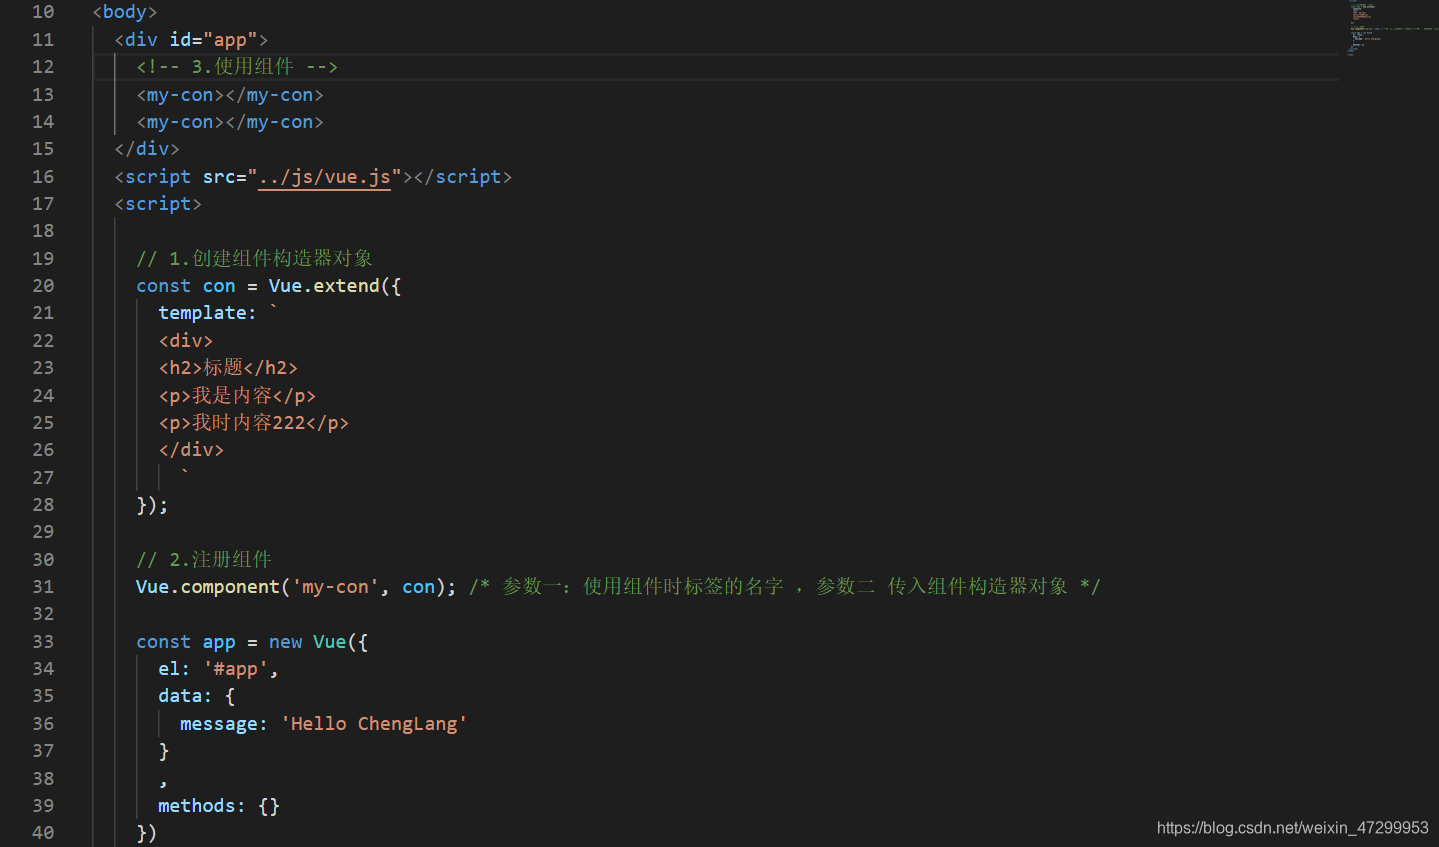Click the 'const app' declaration

(x=186, y=642)
